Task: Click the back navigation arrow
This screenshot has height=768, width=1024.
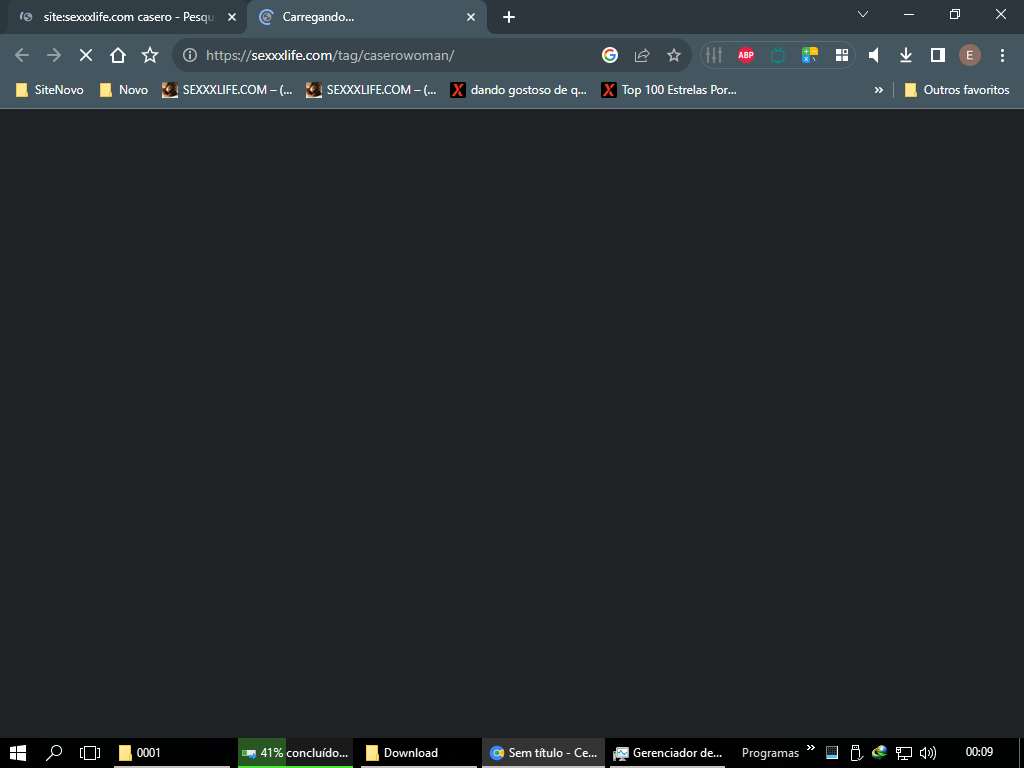Action: tap(22, 56)
